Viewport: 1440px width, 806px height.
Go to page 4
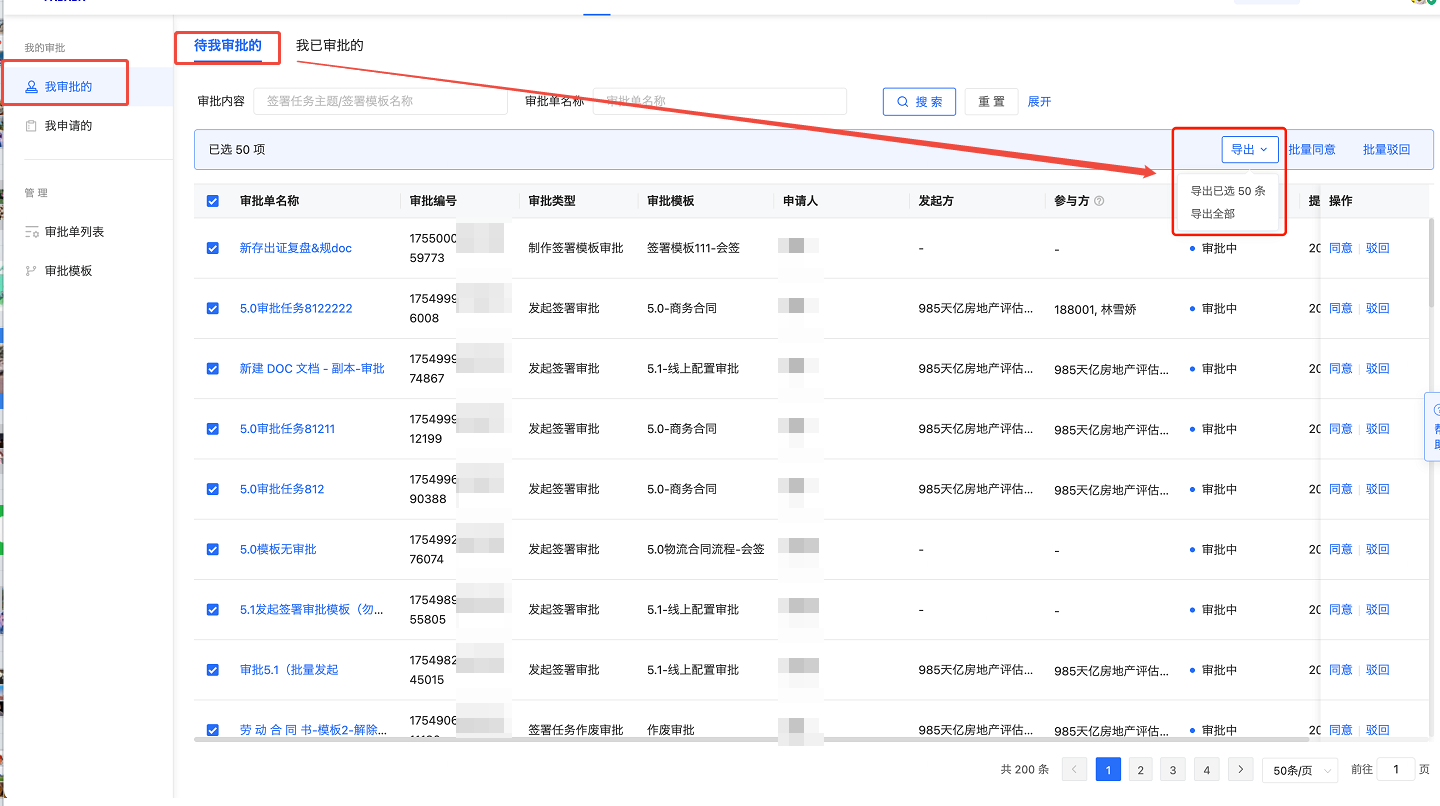1207,770
